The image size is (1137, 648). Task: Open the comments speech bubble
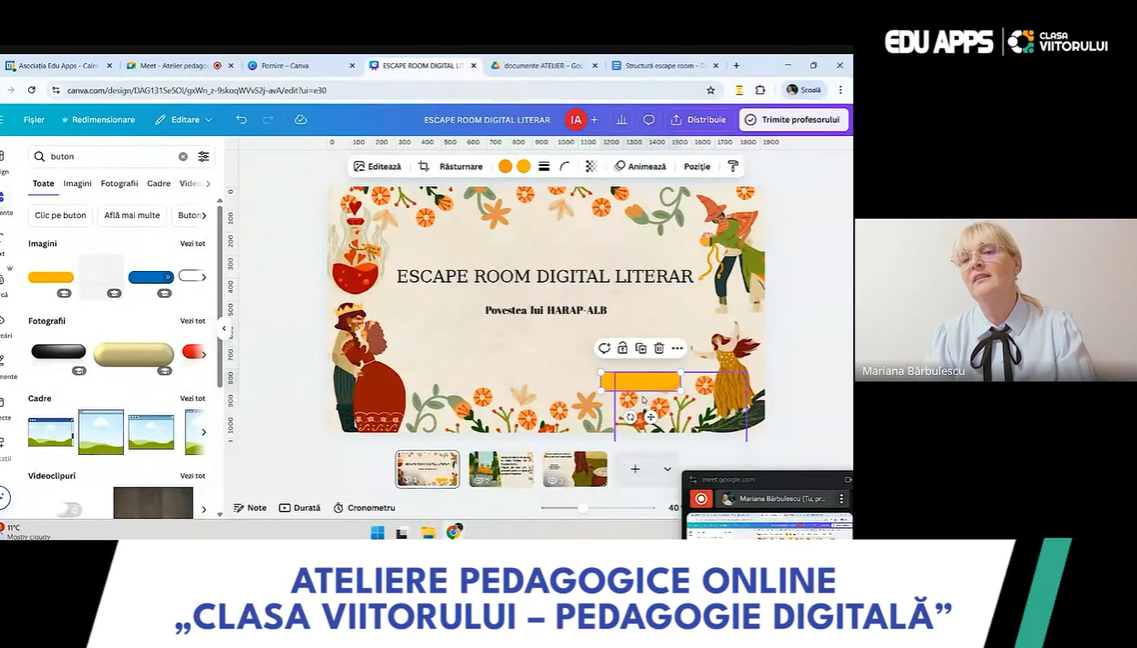click(649, 120)
